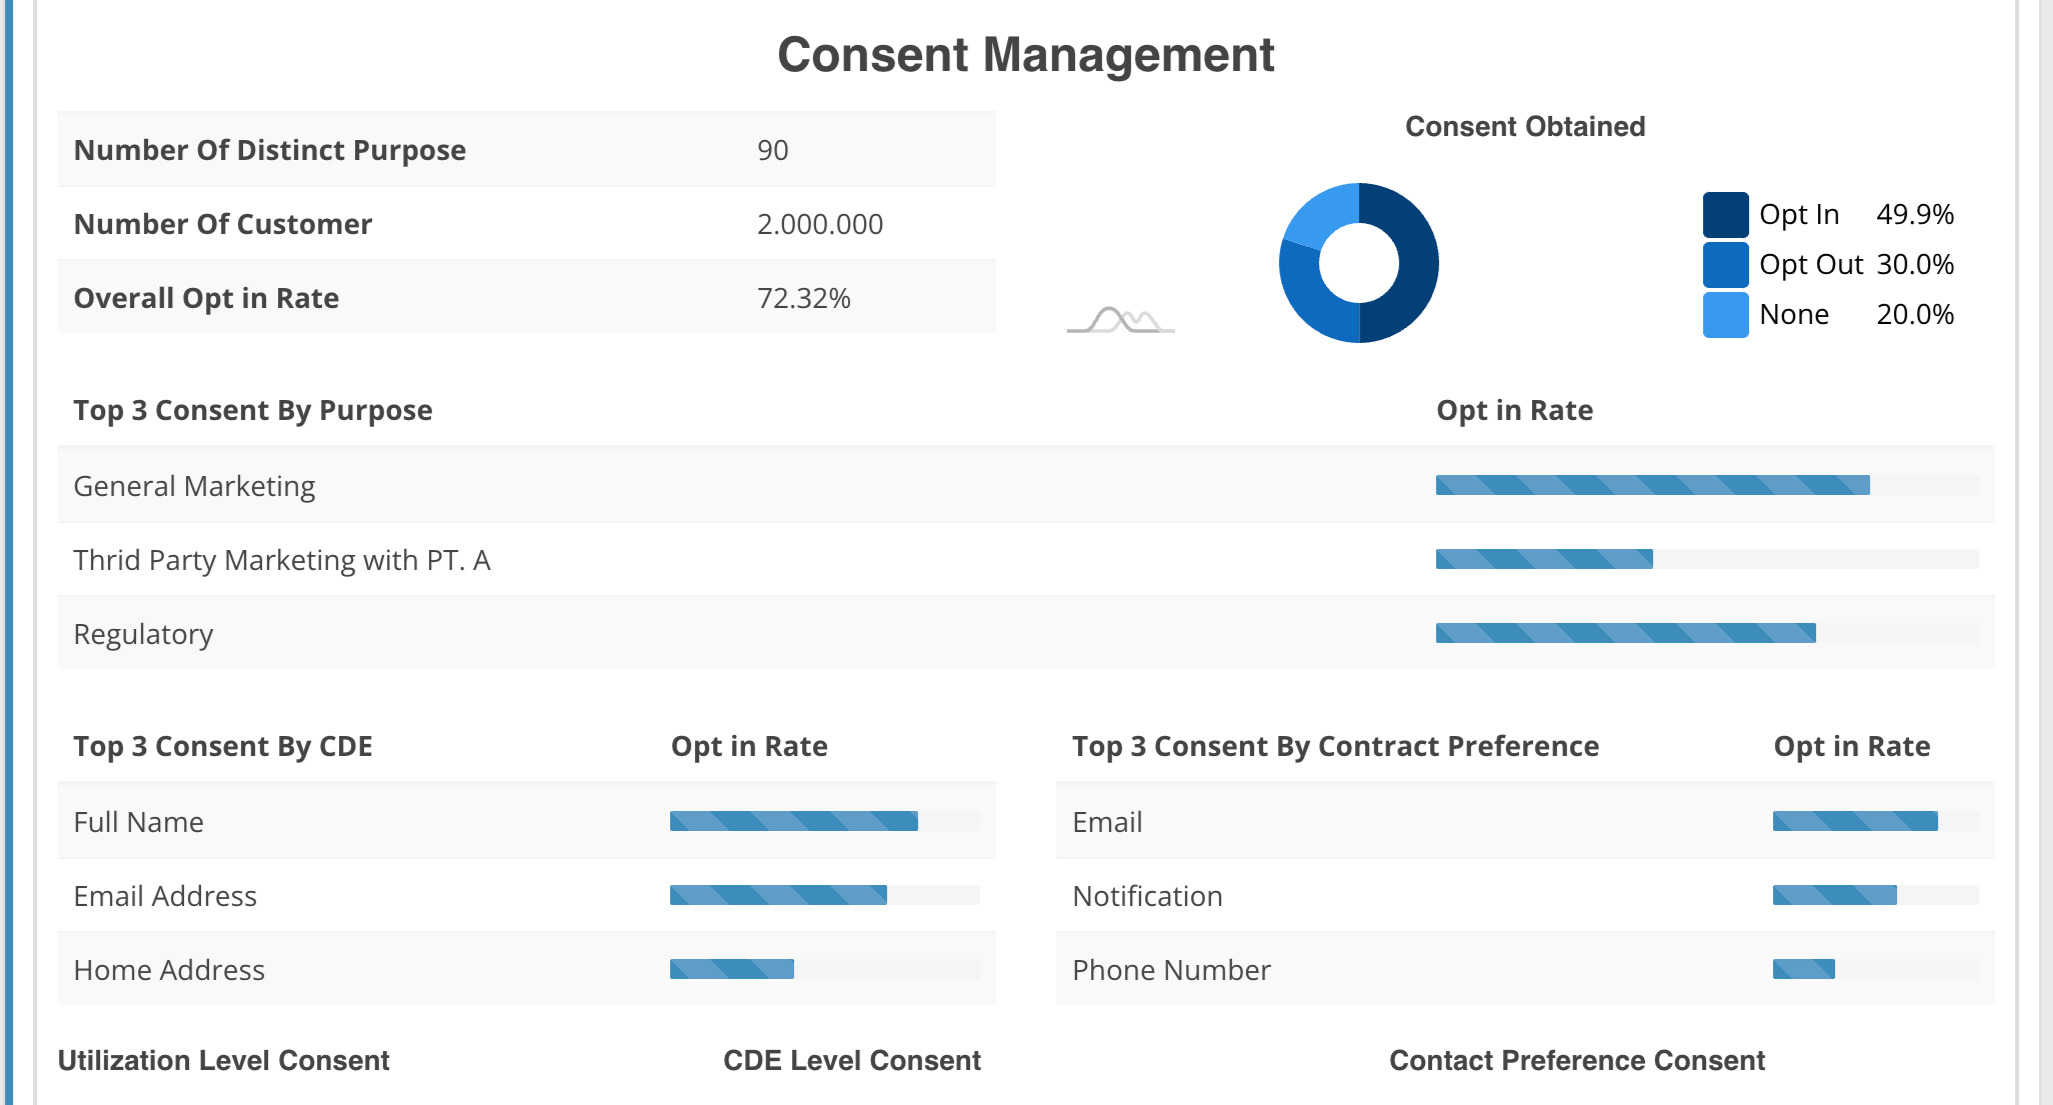
Task: Select the None legend swatch
Action: [1726, 315]
